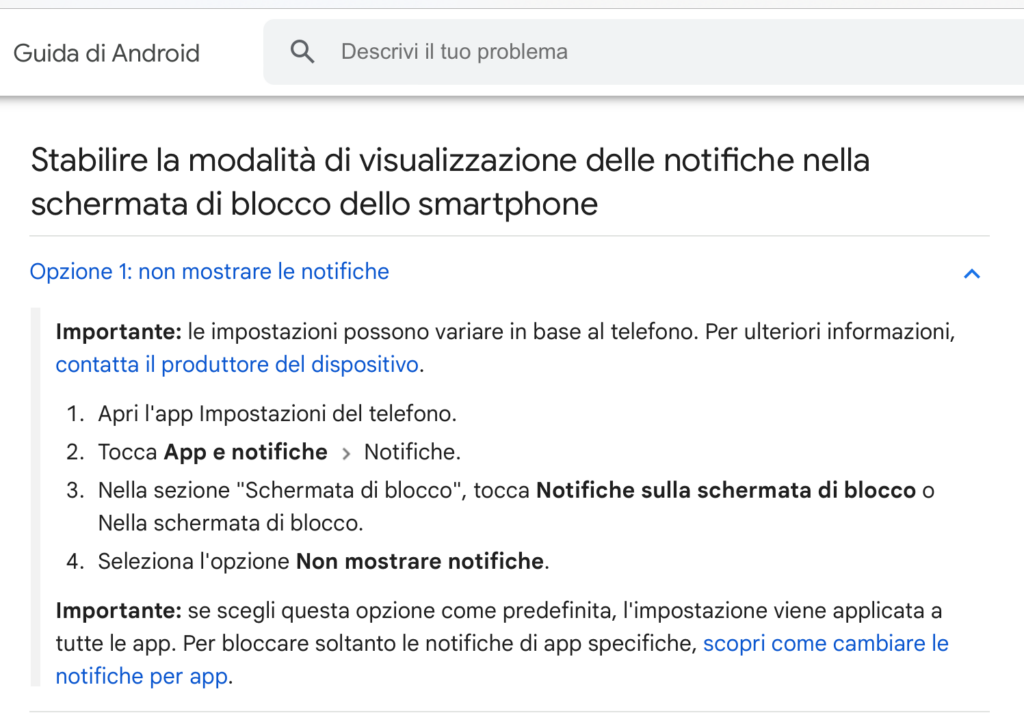Toggle the "Opzione 1: non mostrare le notifiche" section

click(x=210, y=271)
